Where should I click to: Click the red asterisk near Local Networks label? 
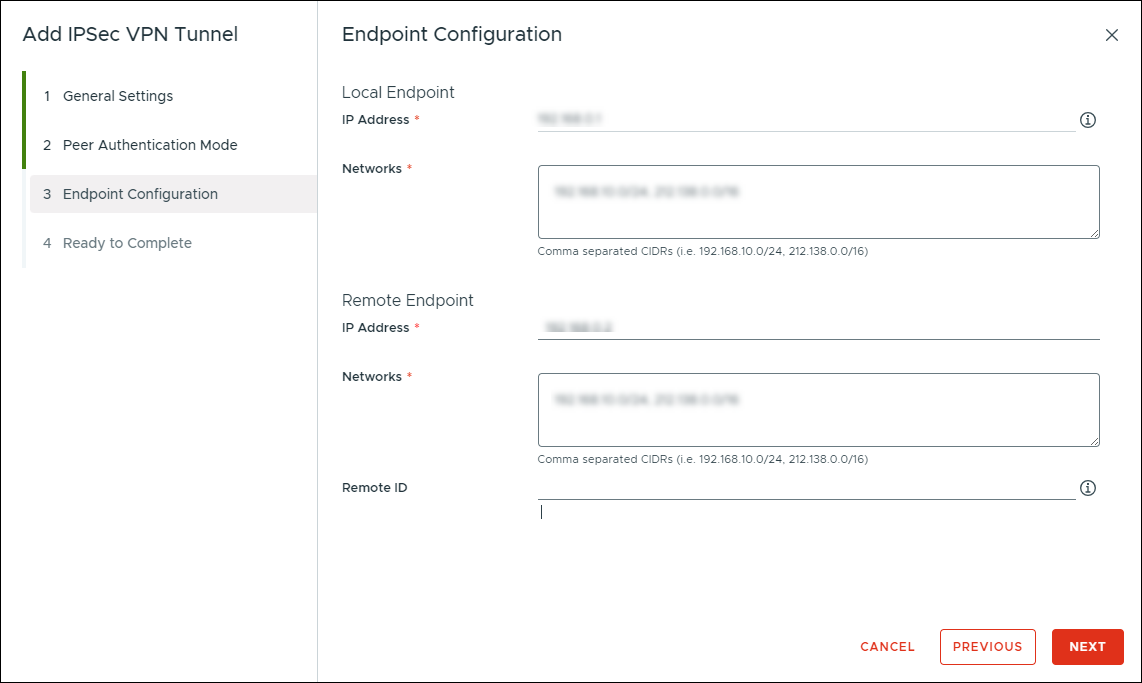click(411, 167)
